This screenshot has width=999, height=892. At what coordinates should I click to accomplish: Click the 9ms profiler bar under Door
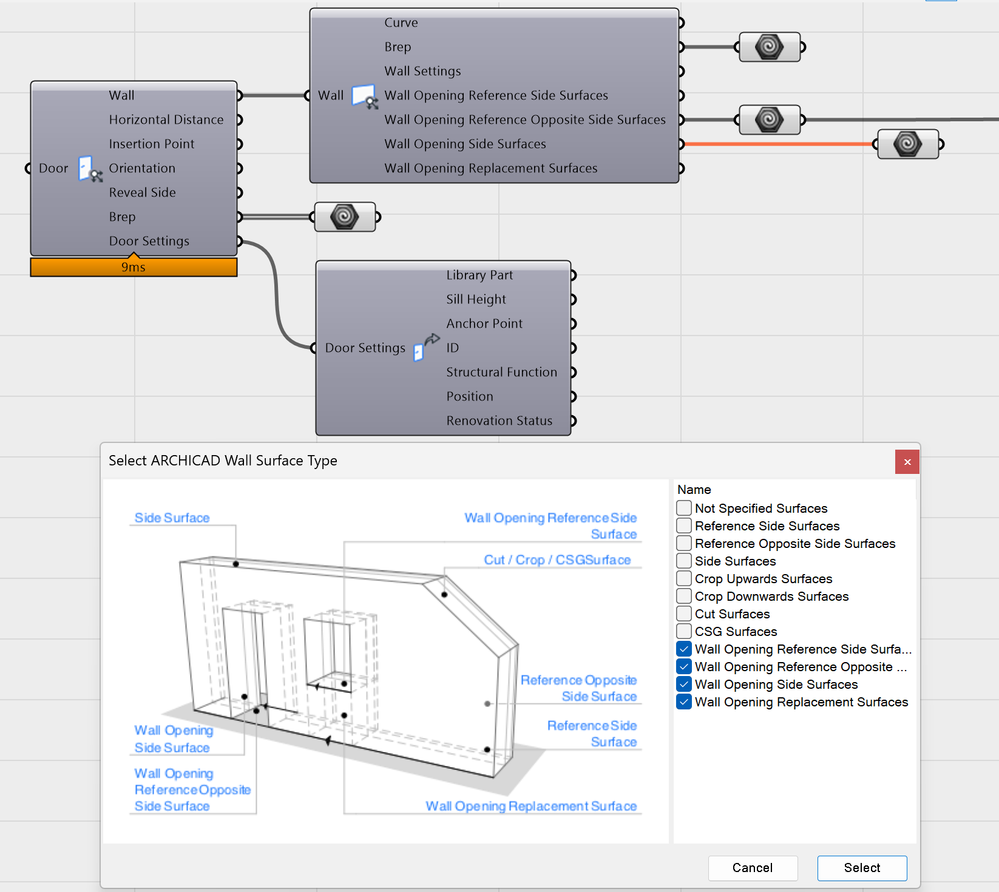[134, 267]
